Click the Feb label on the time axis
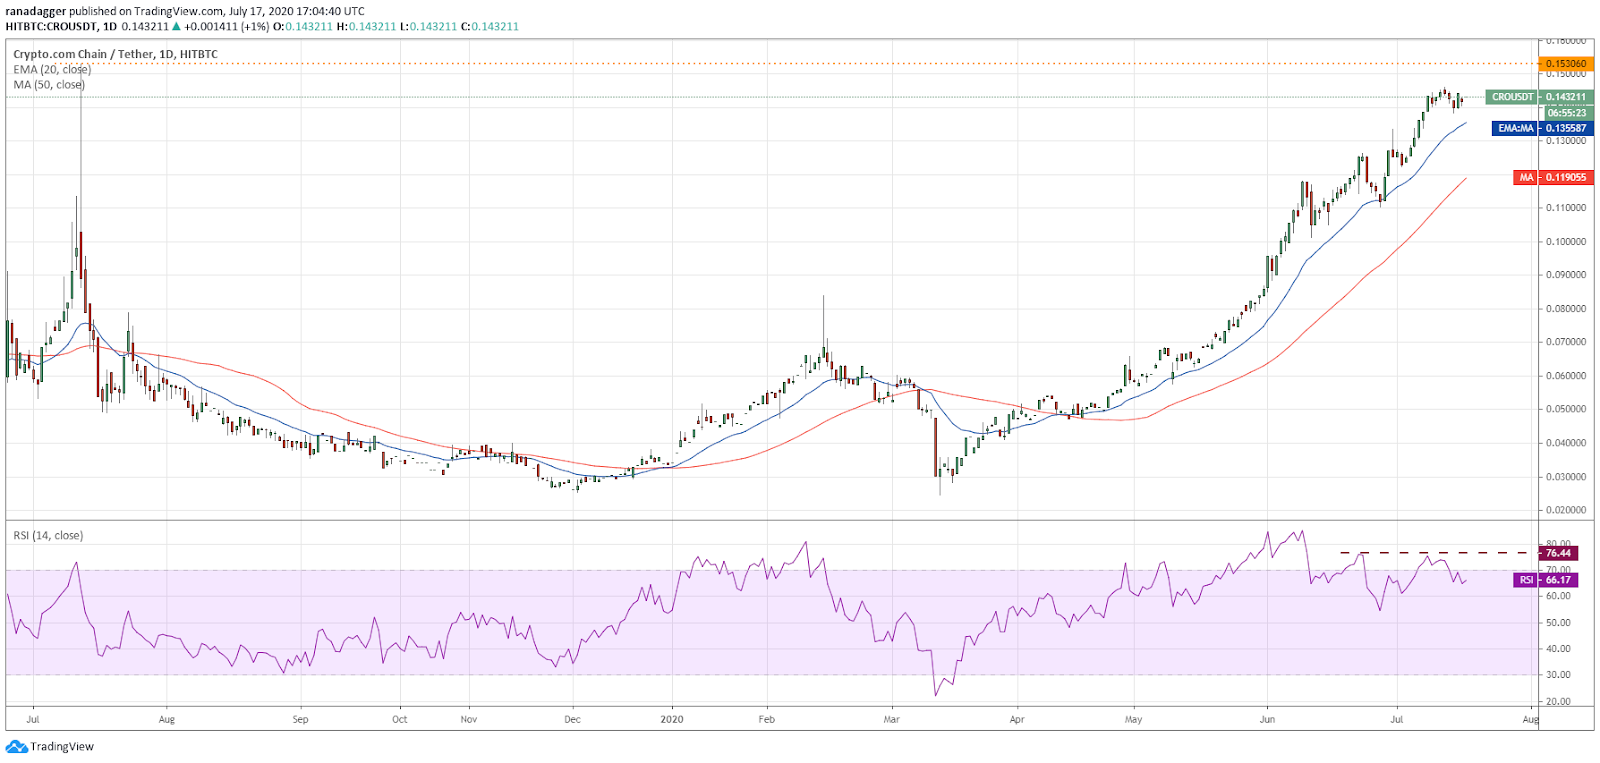The height and width of the screenshot is (763, 1600). (766, 719)
